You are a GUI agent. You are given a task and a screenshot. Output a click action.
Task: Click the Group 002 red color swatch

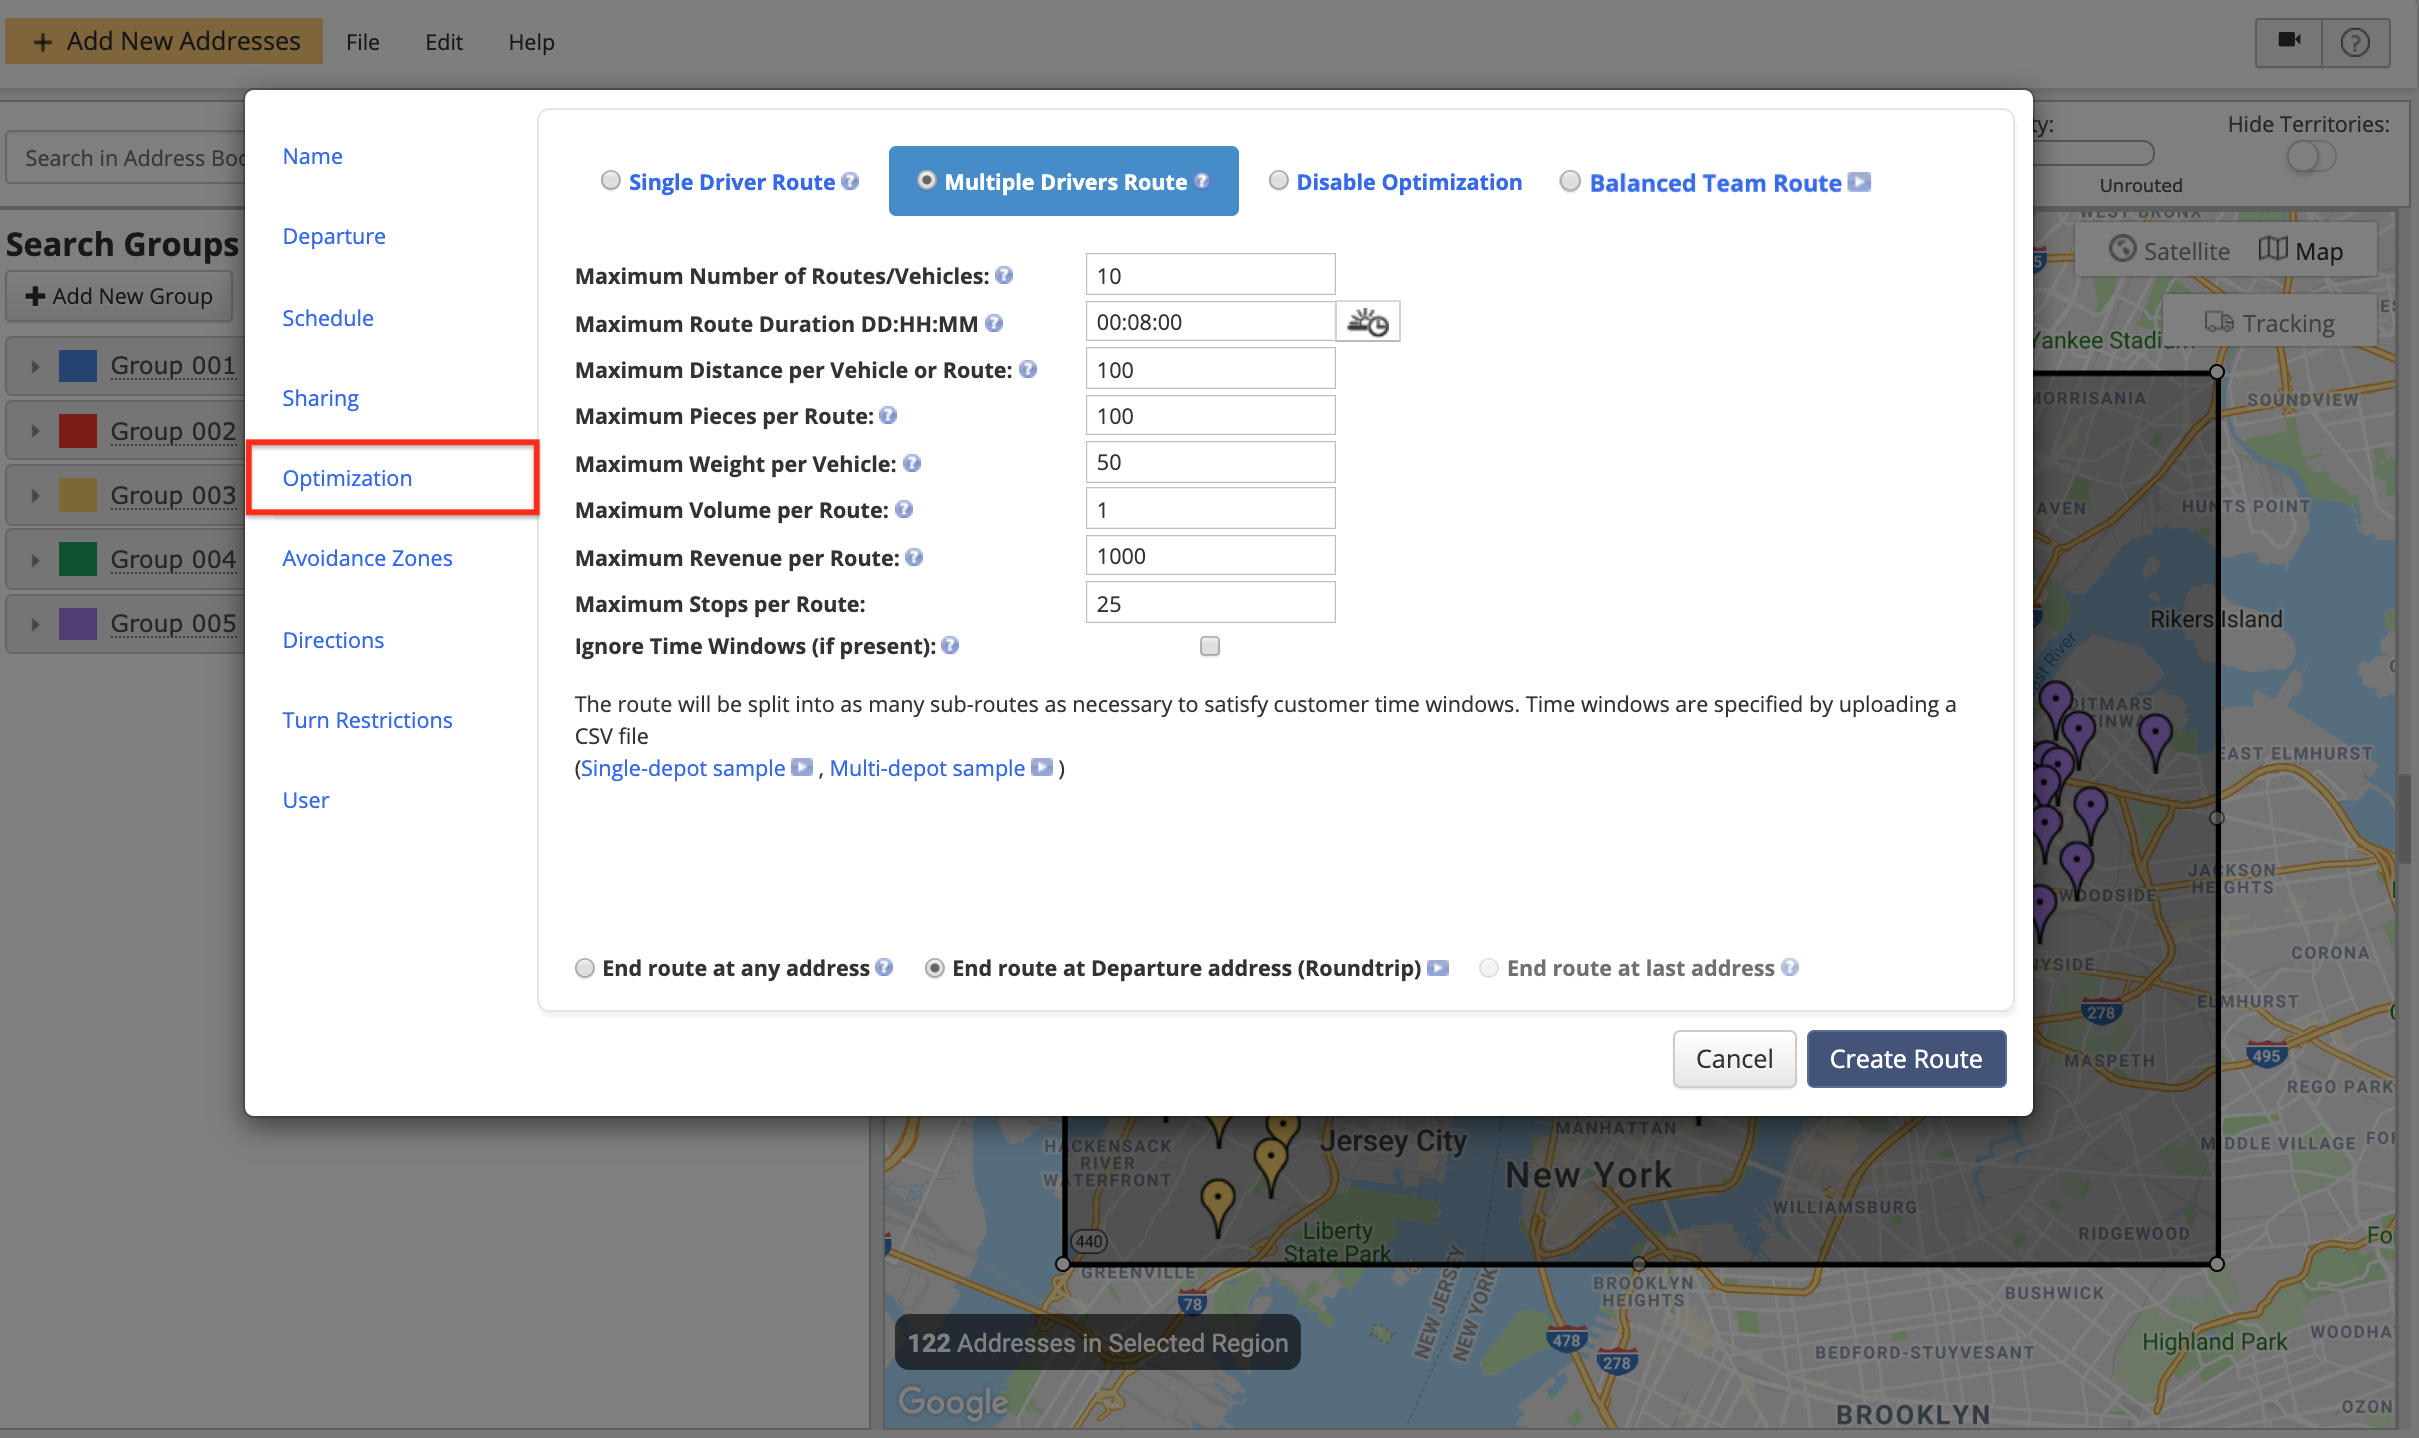coord(78,431)
